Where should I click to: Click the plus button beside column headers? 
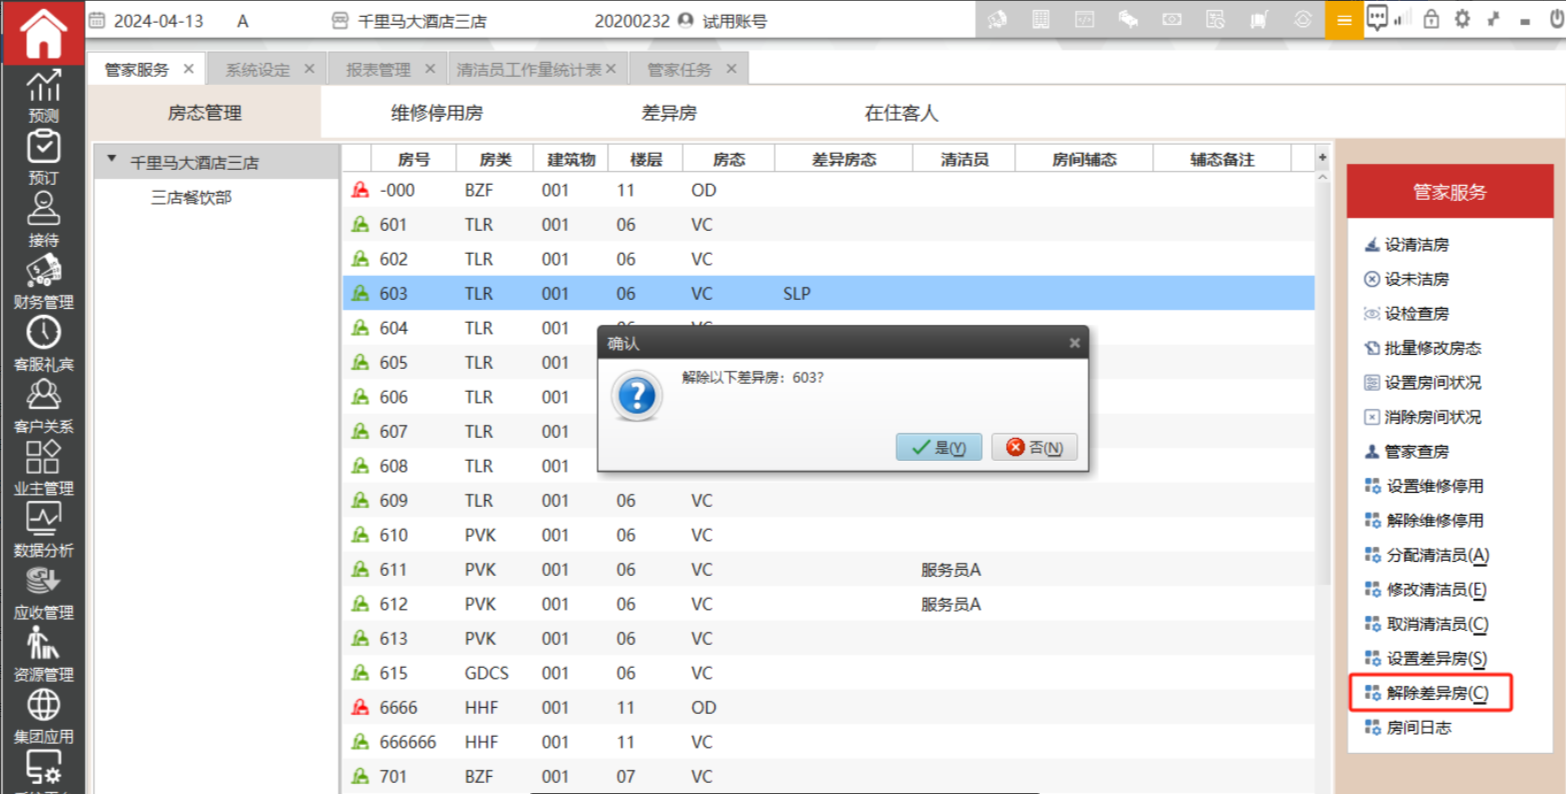click(x=1322, y=158)
